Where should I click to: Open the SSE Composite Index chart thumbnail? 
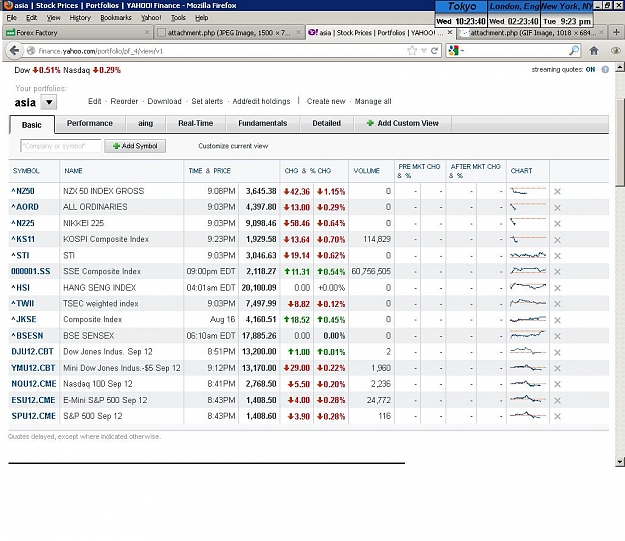coord(528,271)
